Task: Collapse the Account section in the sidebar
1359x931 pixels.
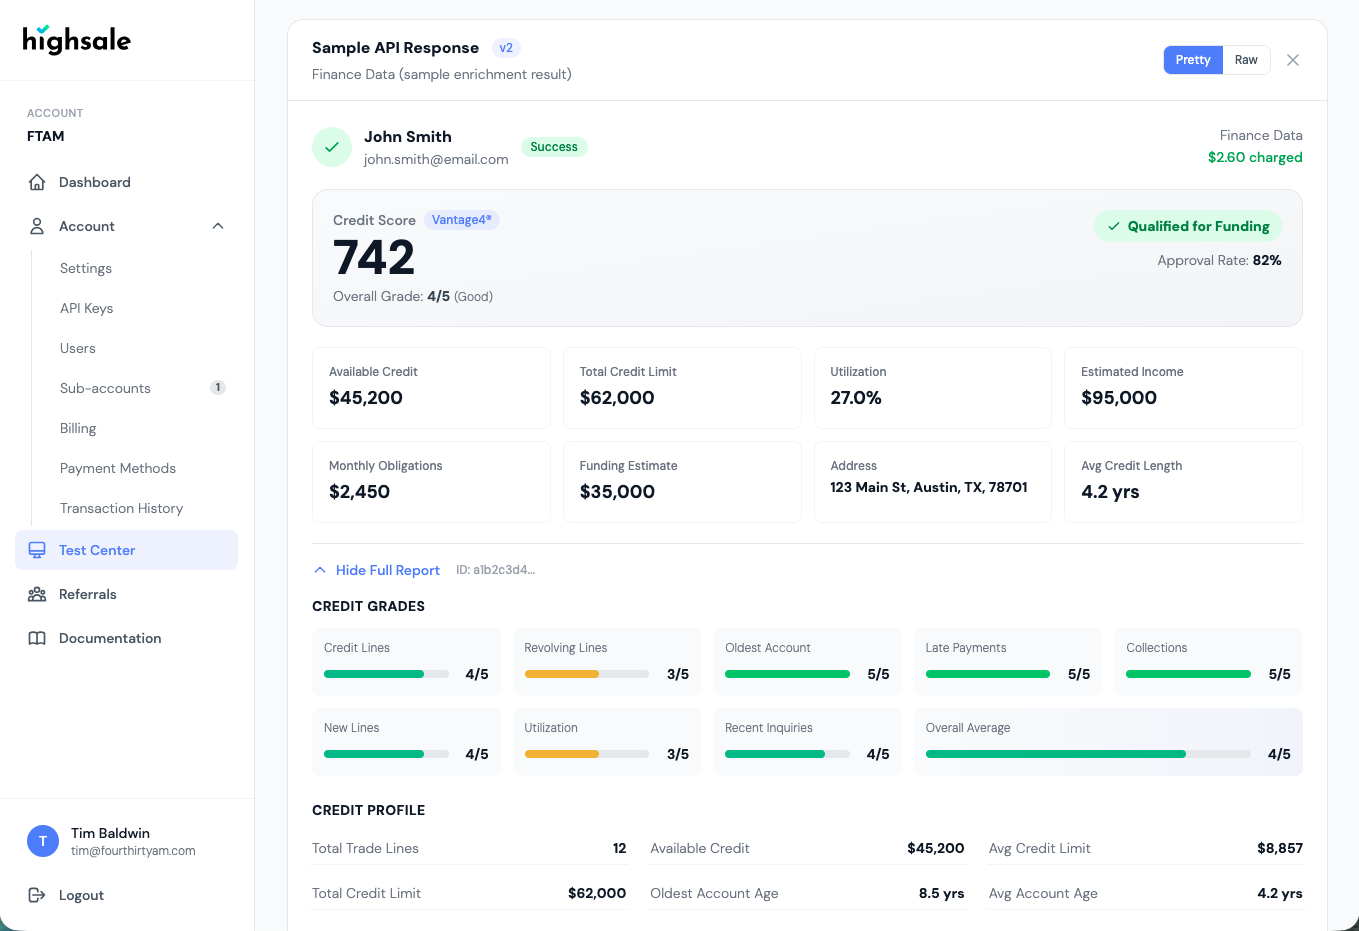Action: (218, 226)
